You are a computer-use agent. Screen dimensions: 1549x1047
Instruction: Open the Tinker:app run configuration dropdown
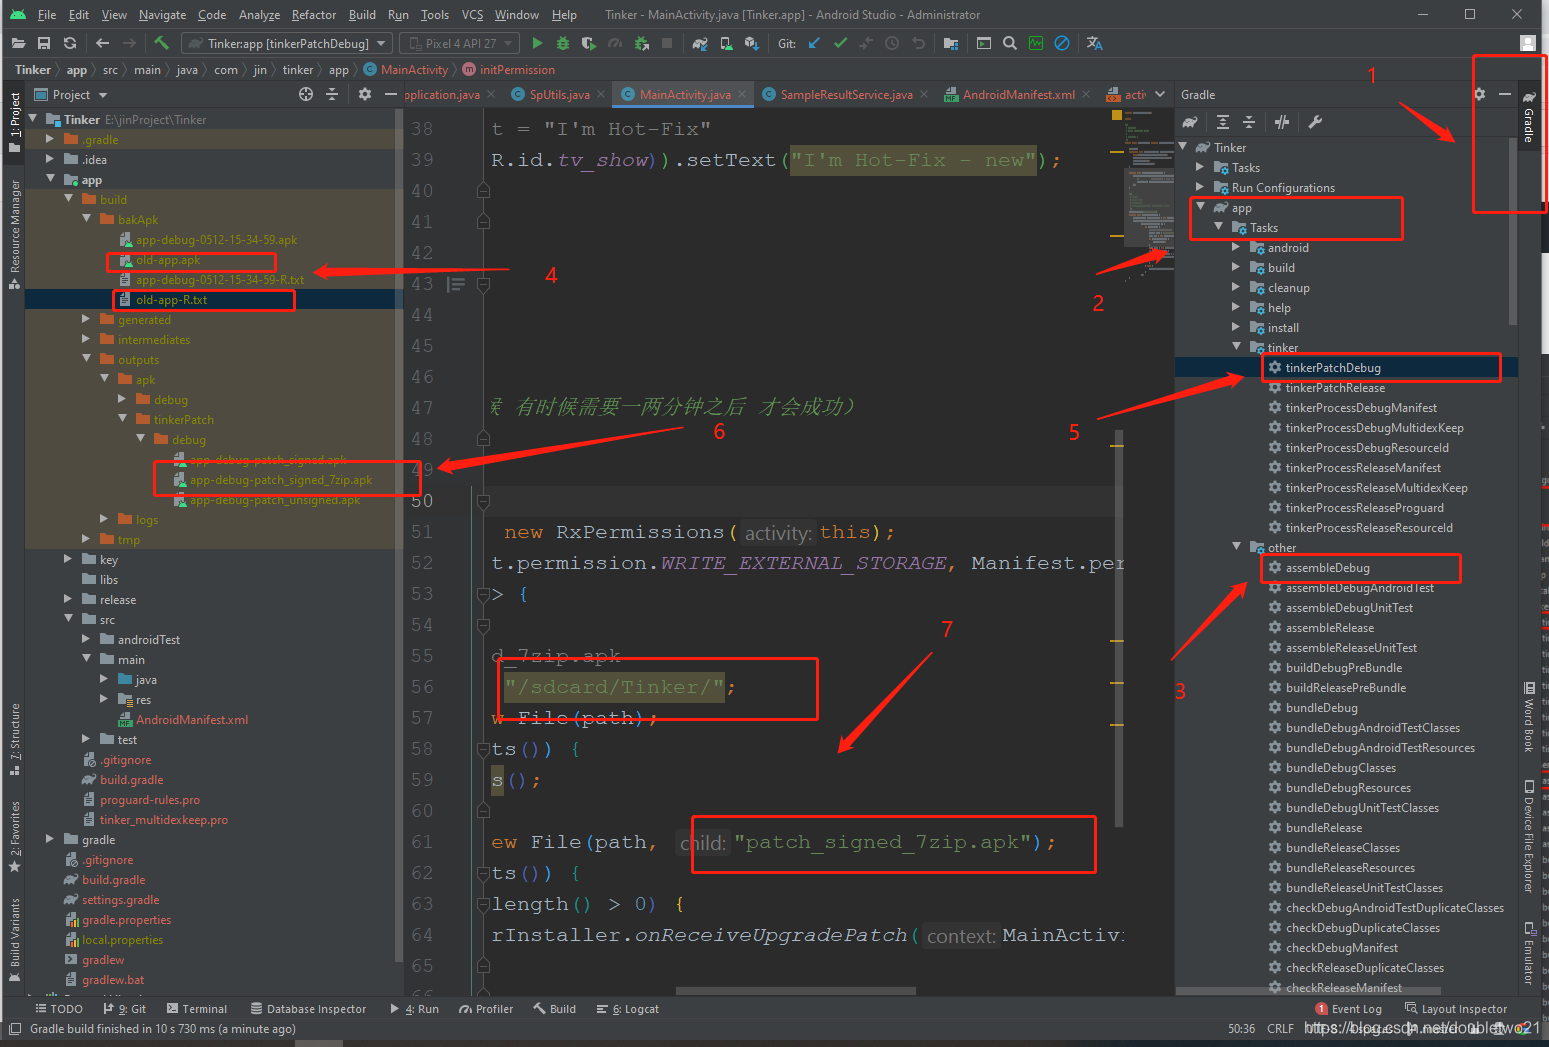287,43
